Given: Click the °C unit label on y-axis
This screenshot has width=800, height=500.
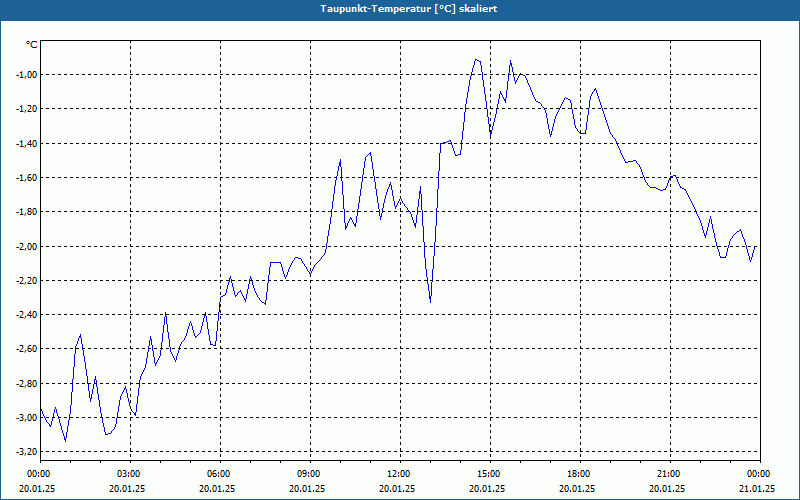Looking at the screenshot, I should (x=31, y=45).
